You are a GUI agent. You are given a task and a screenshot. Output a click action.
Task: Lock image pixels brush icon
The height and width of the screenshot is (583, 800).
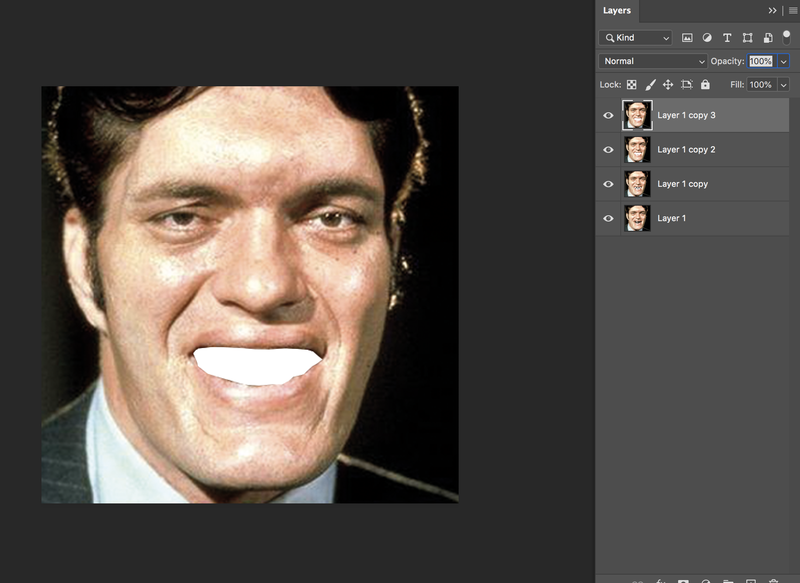650,85
